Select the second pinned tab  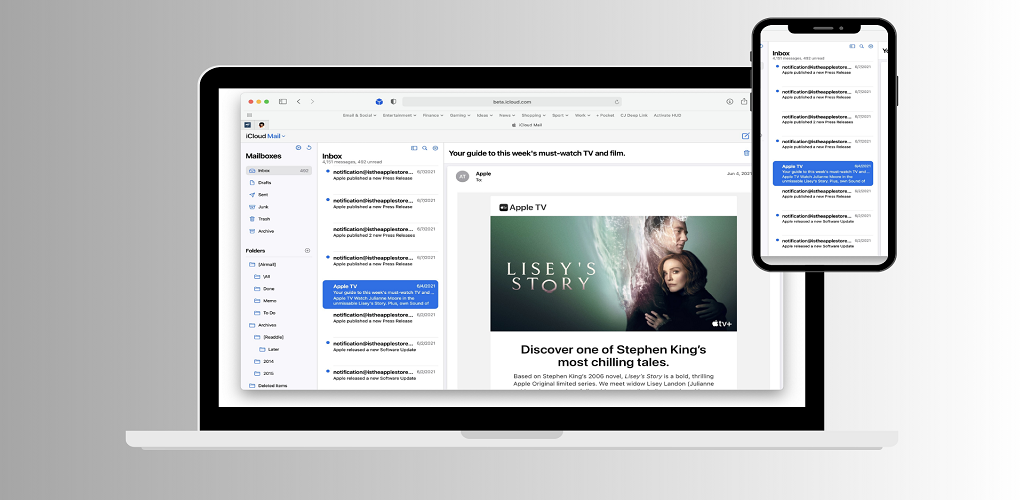(262, 124)
